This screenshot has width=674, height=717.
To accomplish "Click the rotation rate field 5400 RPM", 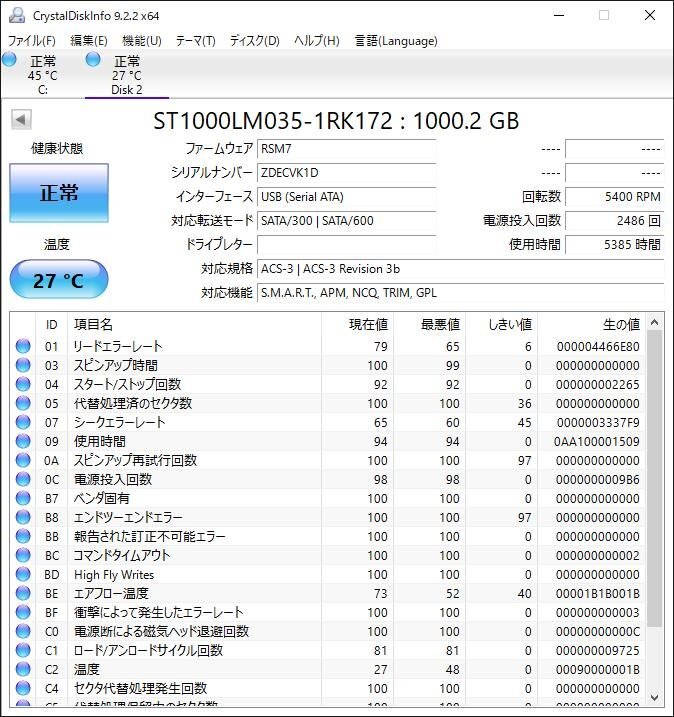I will (615, 197).
